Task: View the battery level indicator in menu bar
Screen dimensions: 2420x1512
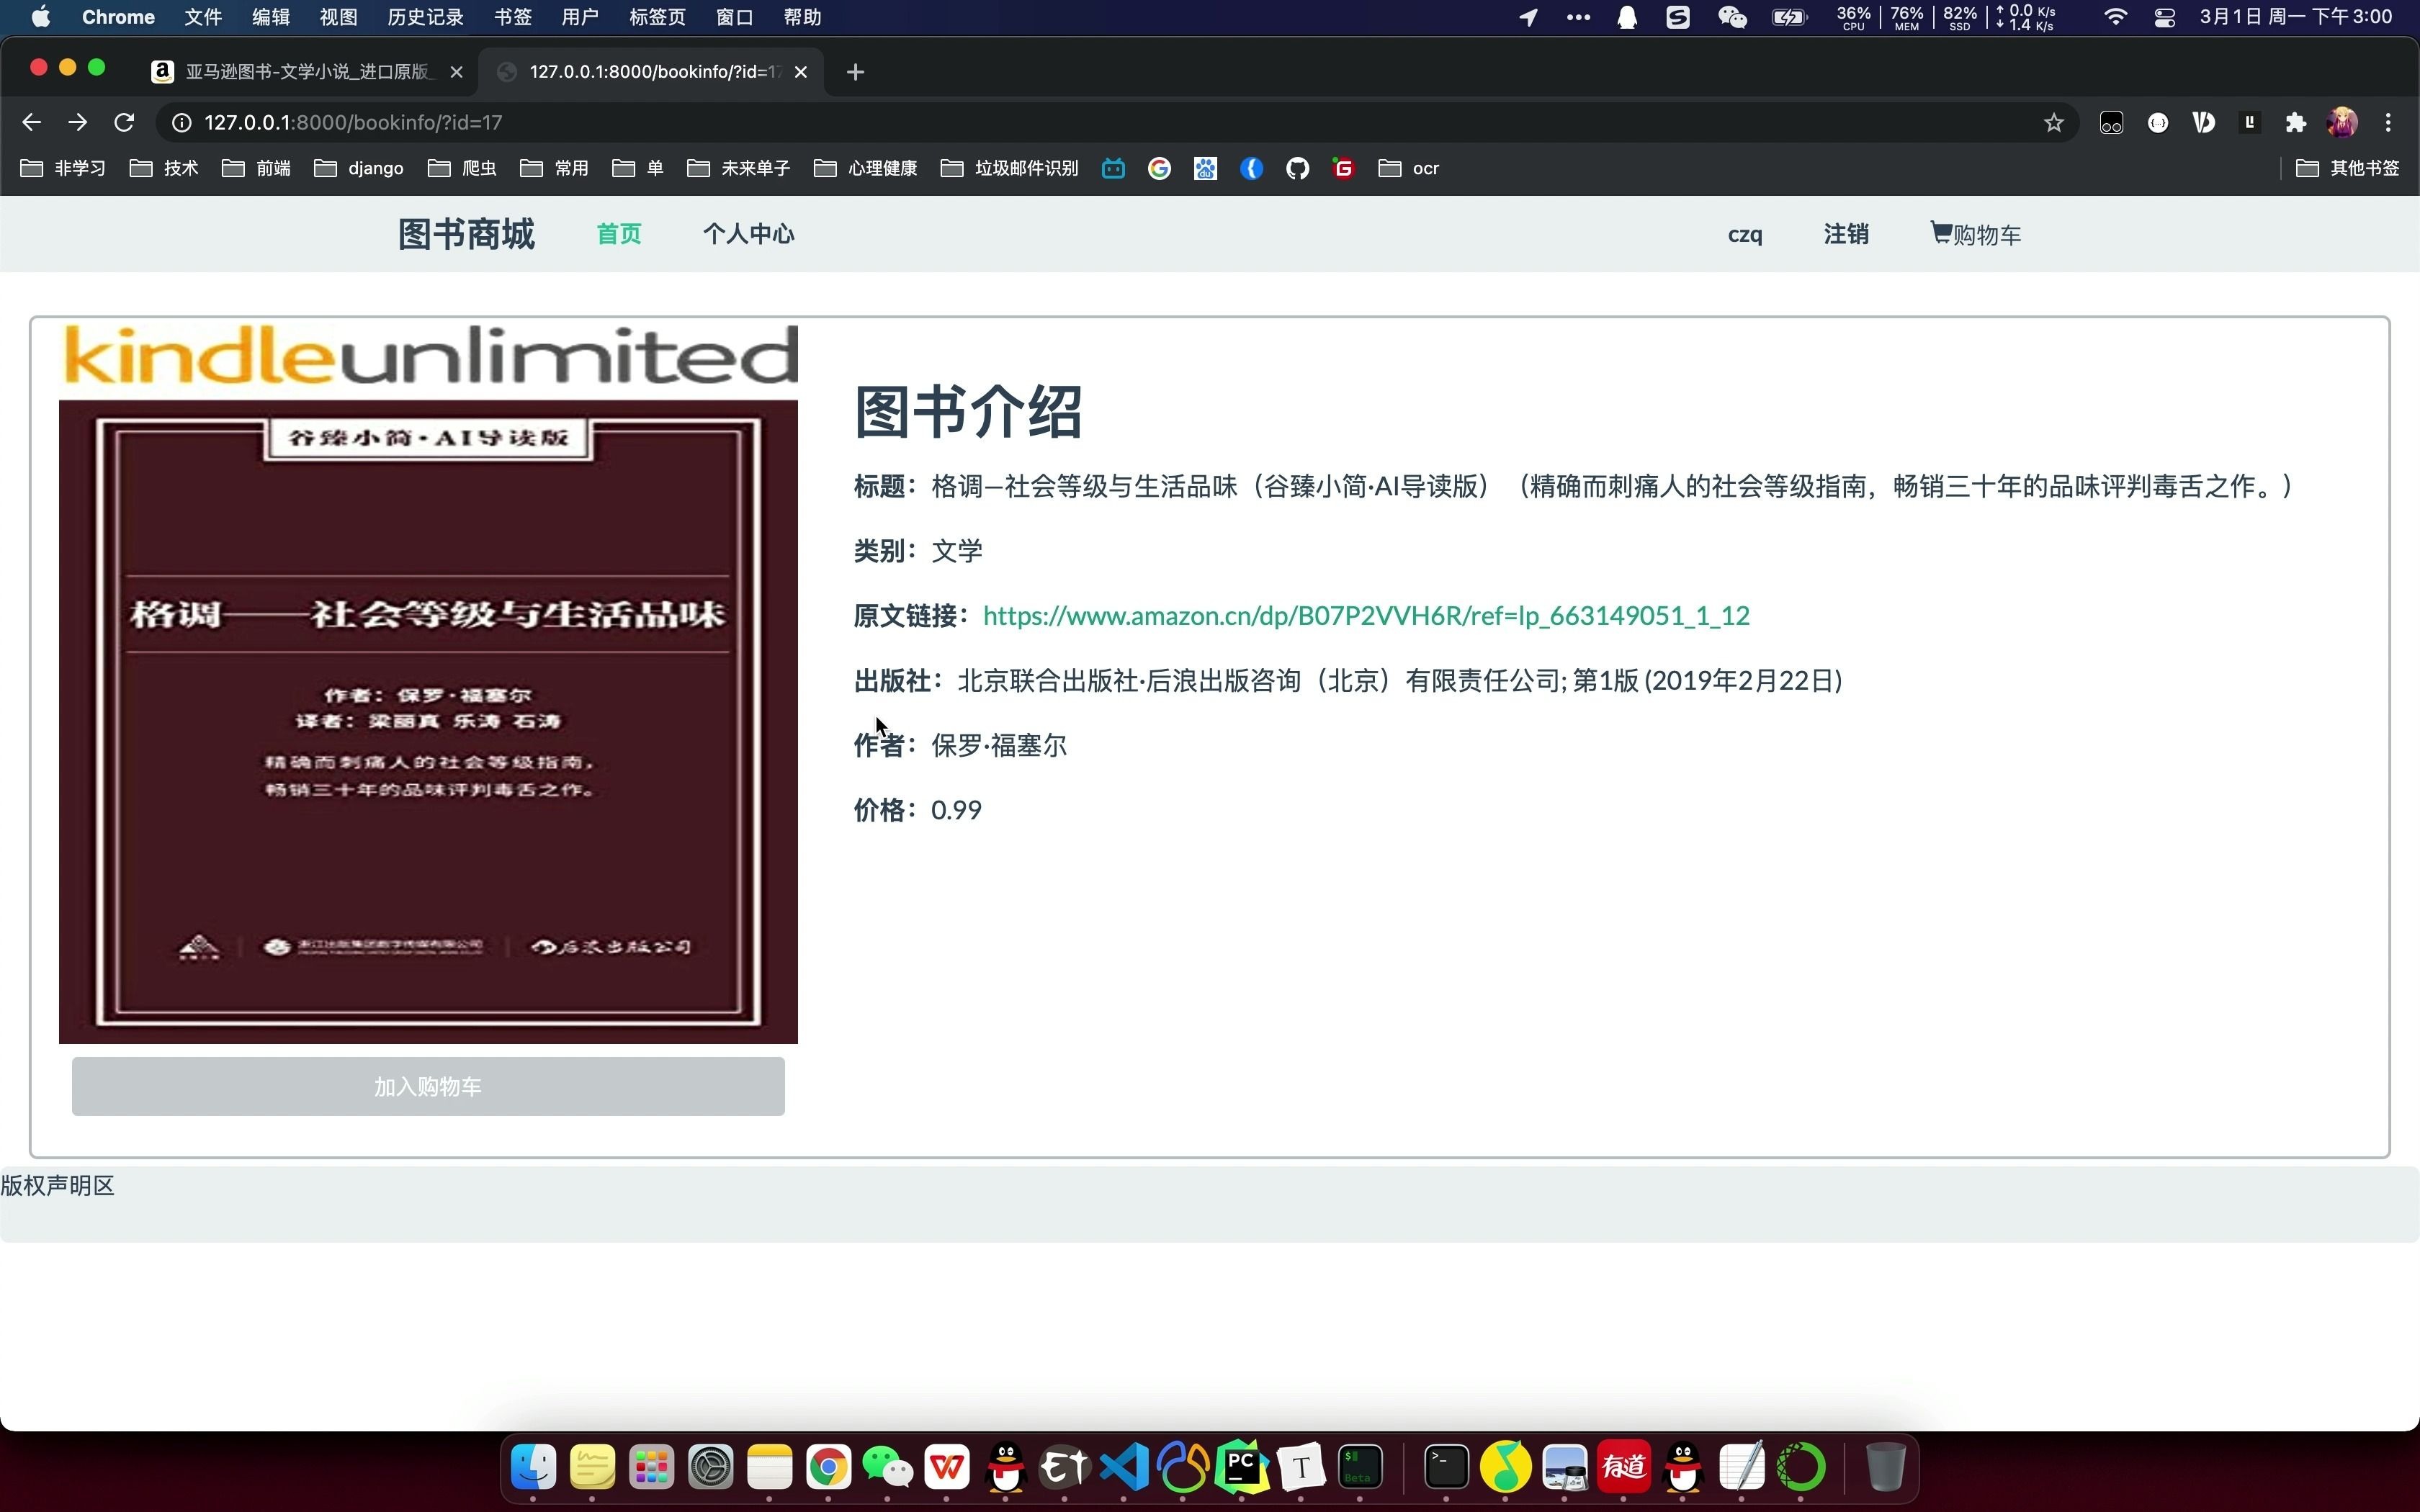Action: click(x=1789, y=17)
